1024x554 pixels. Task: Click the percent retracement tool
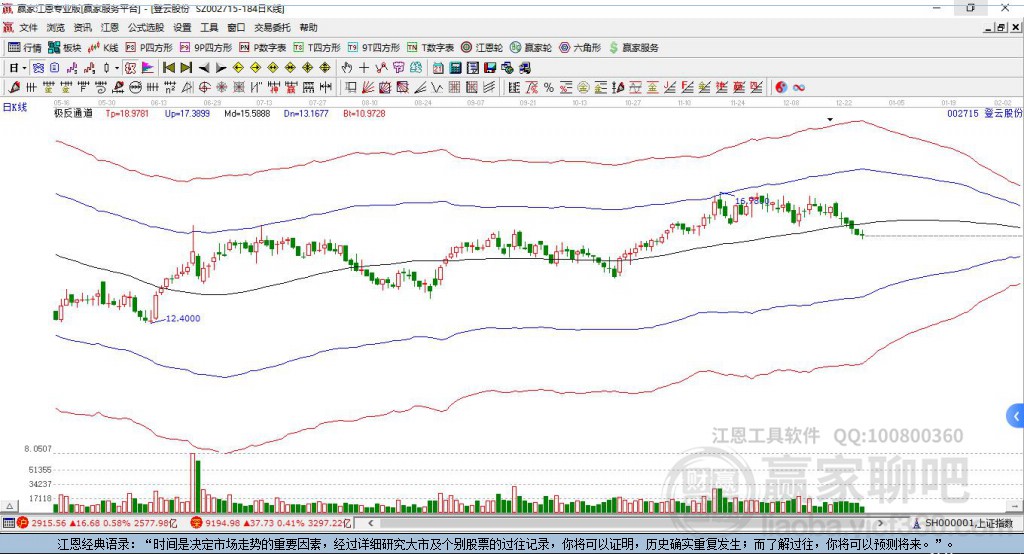(x=549, y=88)
